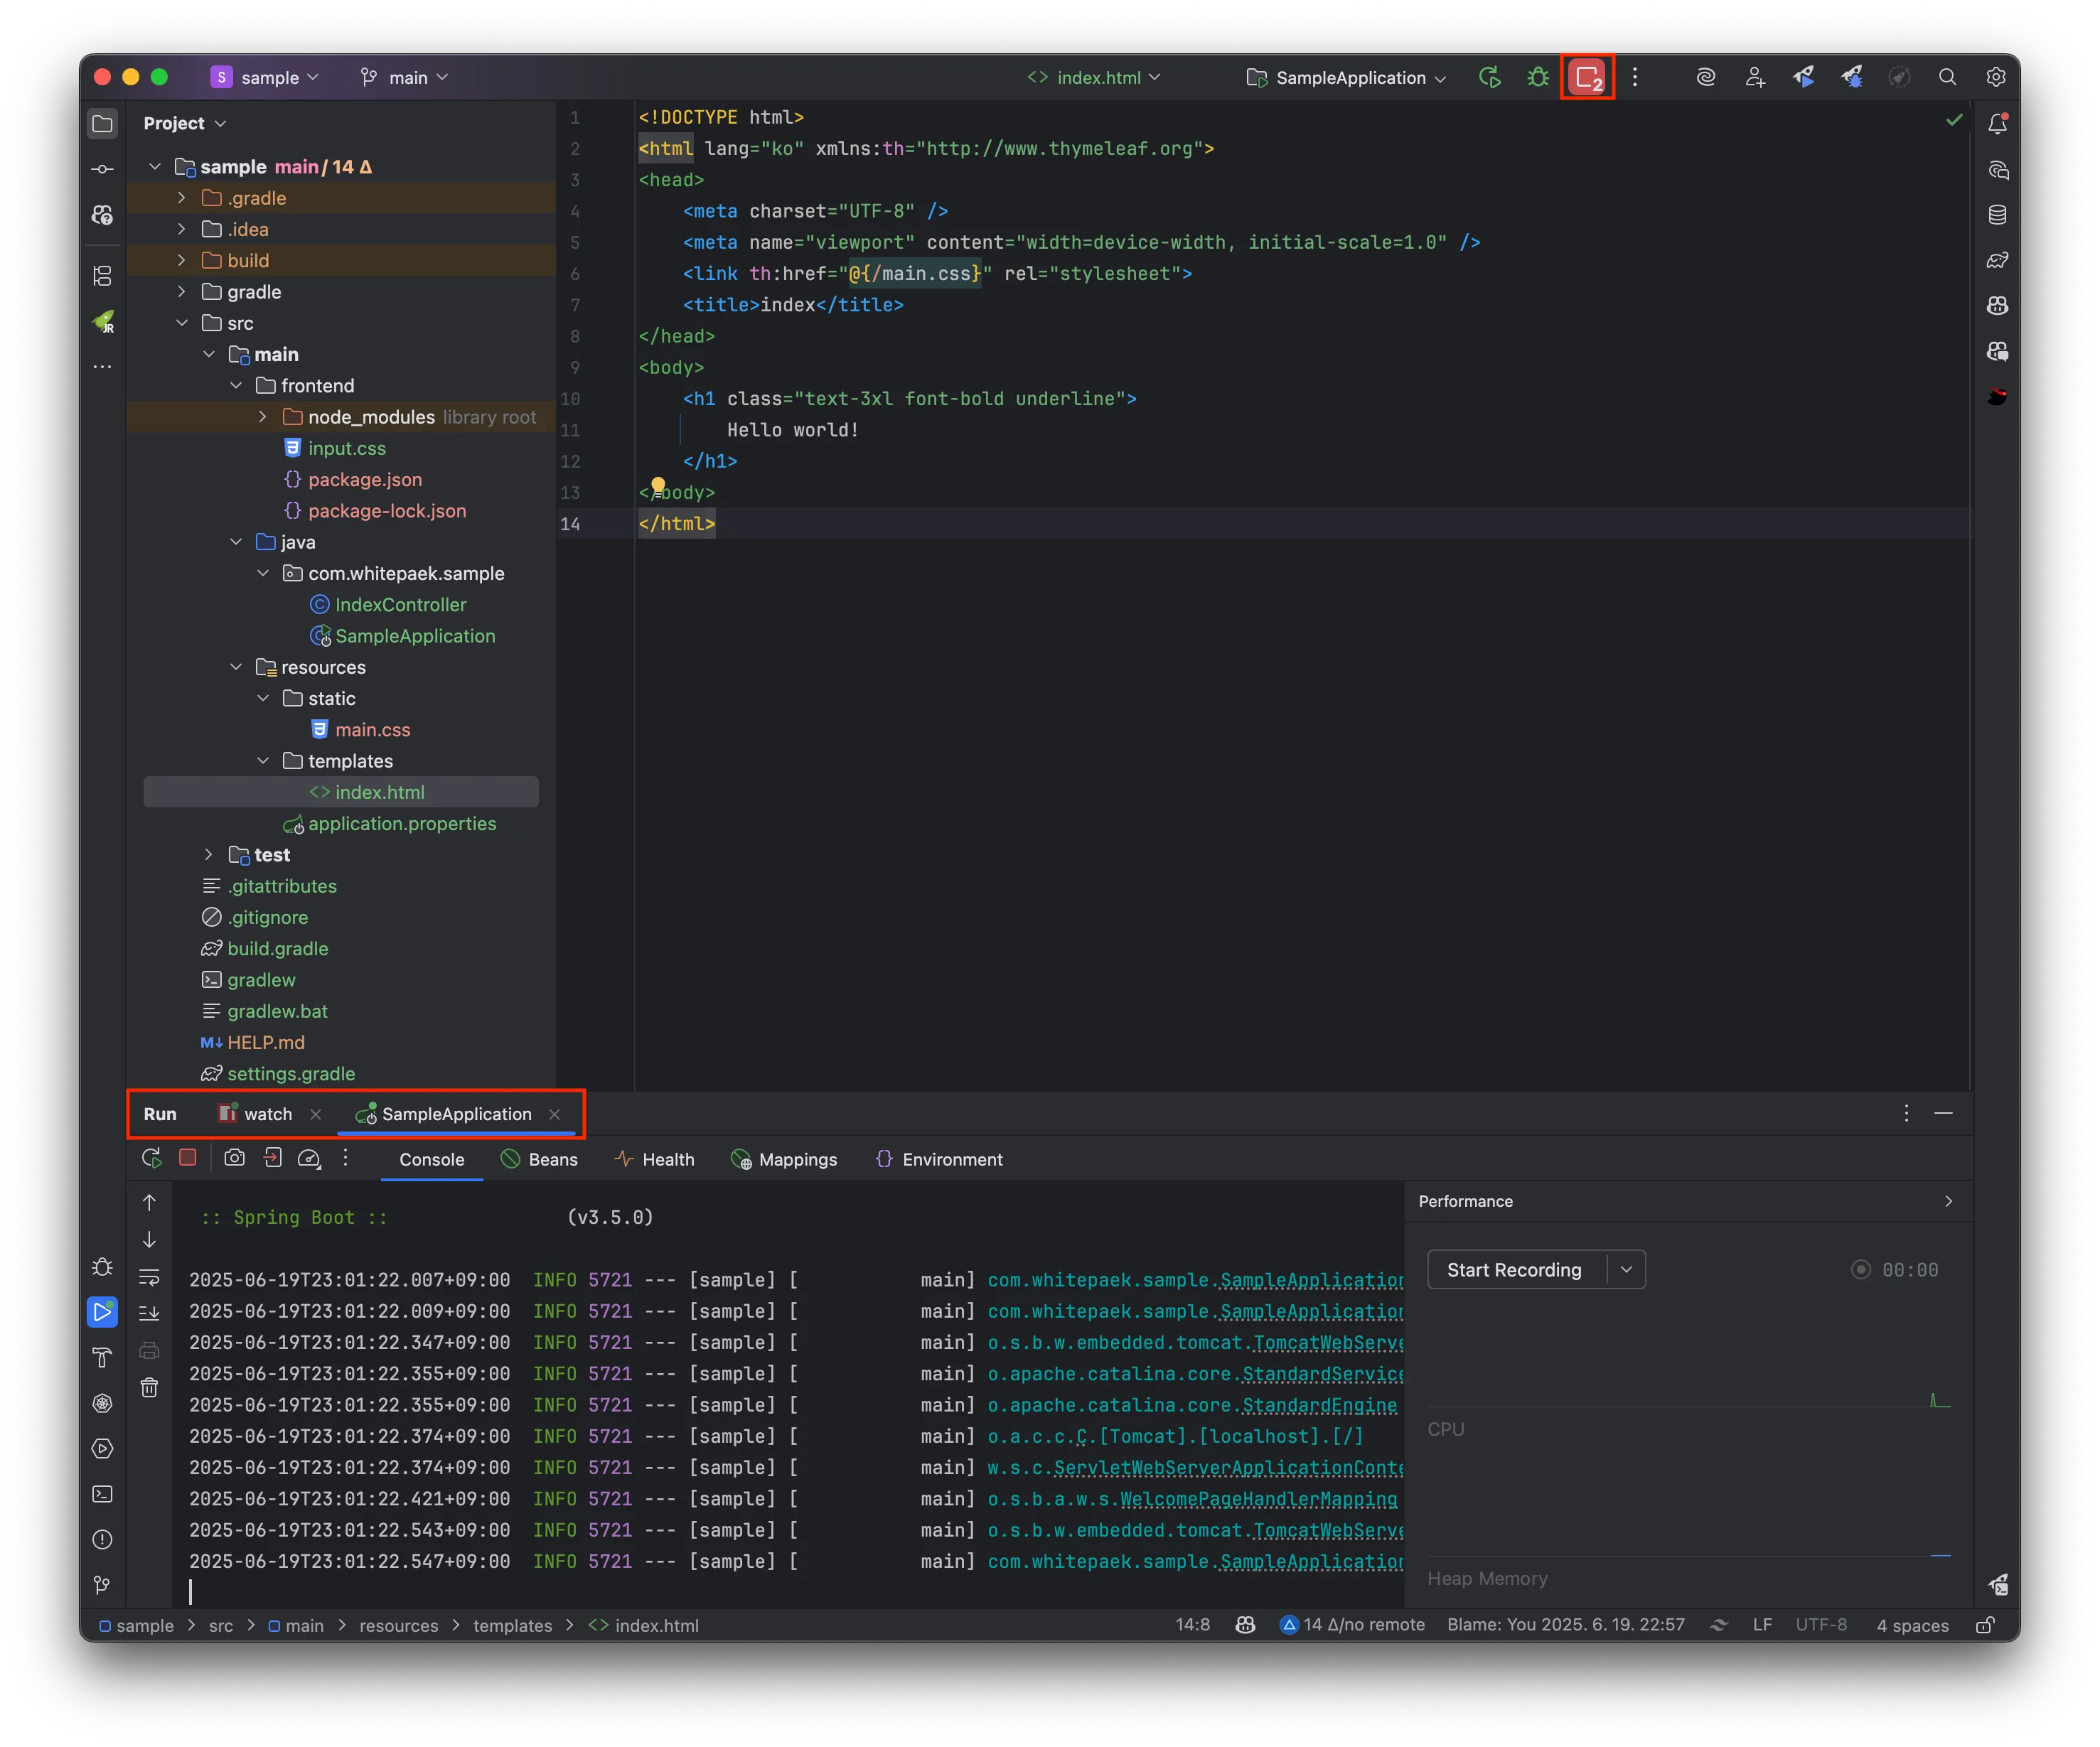Viewport: 2100px width, 1747px height.
Task: Expand the .gradle folder
Action: pyautogui.click(x=181, y=198)
